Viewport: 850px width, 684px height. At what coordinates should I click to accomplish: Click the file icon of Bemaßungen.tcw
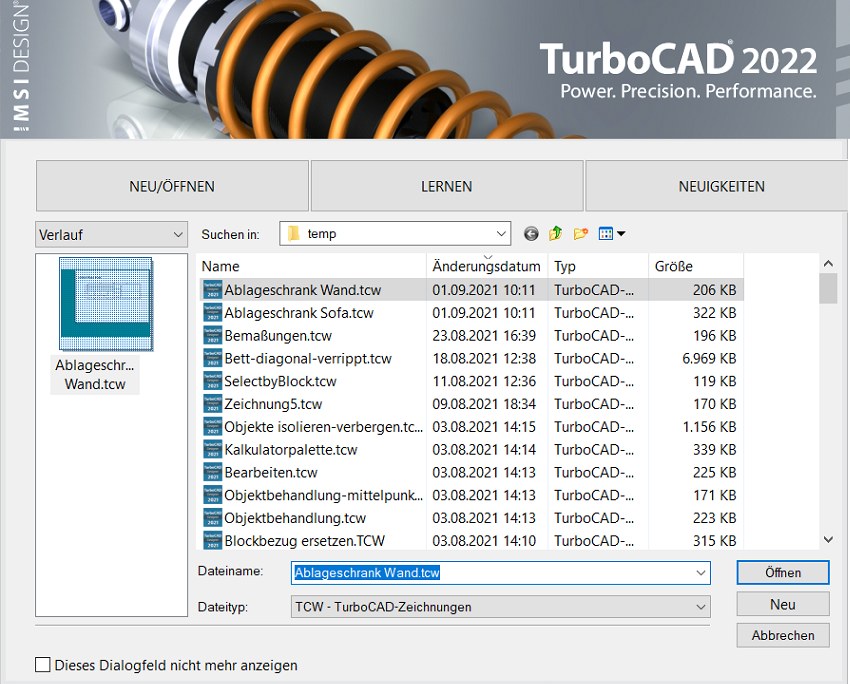pyautogui.click(x=212, y=335)
